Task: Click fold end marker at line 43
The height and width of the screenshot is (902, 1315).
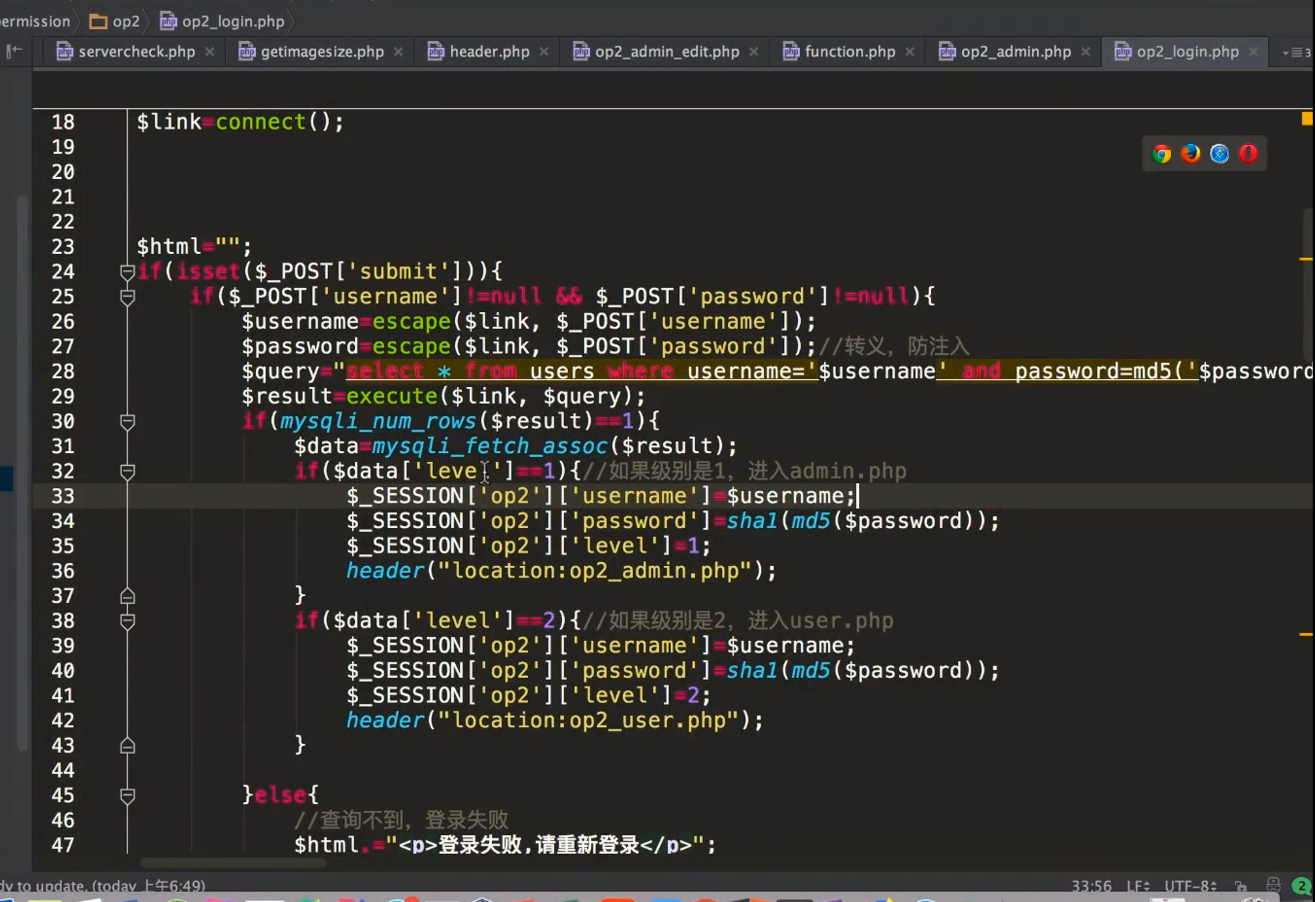Action: tap(127, 745)
